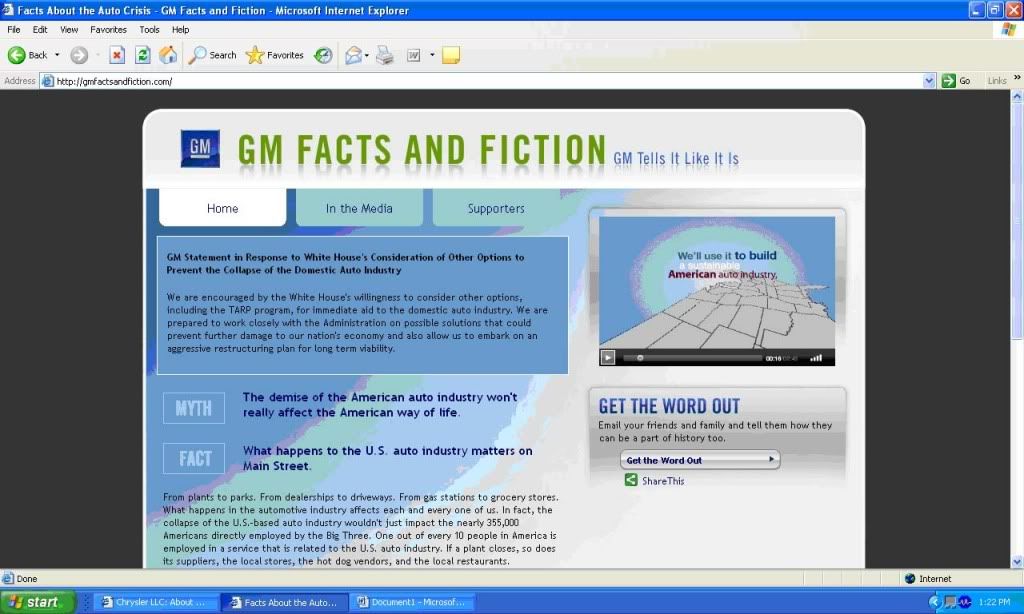Screen dimensions: 1024x614
Task: Click the Windows flag throbber logo
Action: tap(1009, 29)
